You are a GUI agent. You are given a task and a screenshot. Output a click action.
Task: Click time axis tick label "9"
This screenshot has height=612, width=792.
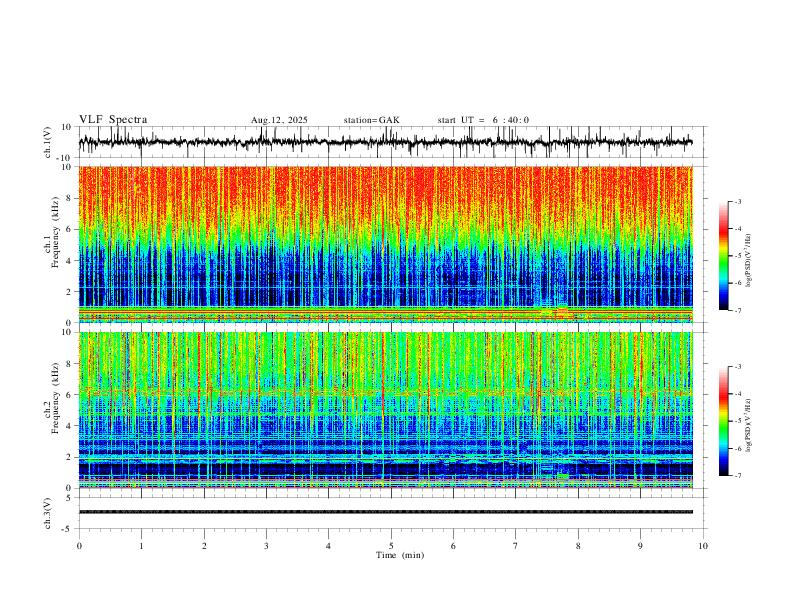[x=640, y=546]
